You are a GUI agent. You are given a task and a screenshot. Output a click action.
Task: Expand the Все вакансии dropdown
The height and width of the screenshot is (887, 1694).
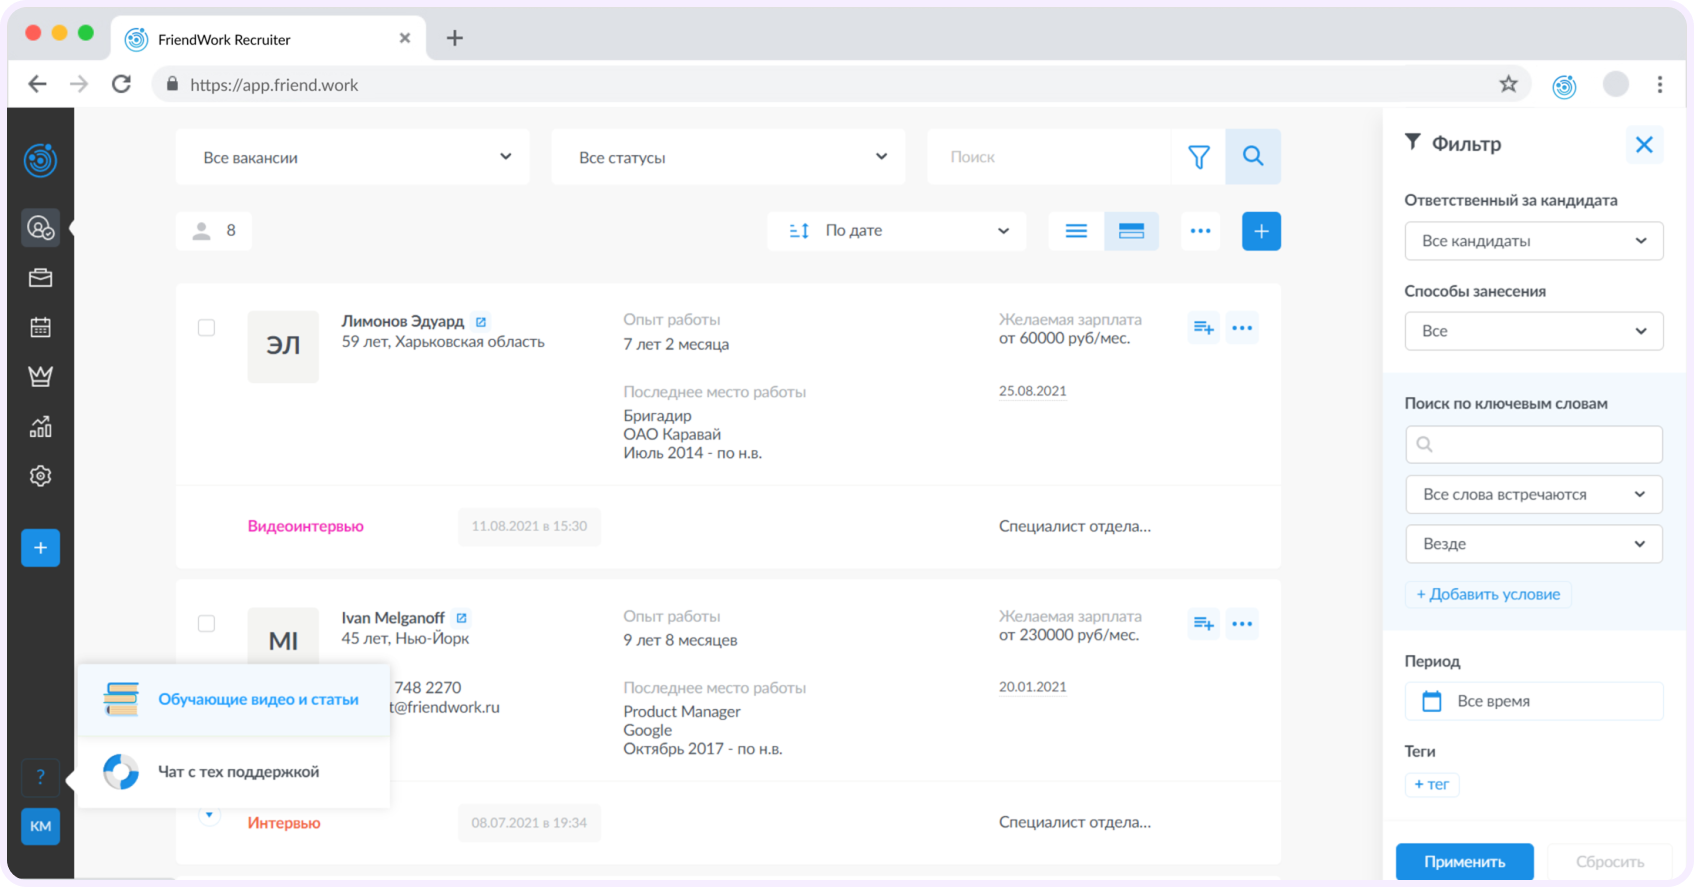[353, 157]
